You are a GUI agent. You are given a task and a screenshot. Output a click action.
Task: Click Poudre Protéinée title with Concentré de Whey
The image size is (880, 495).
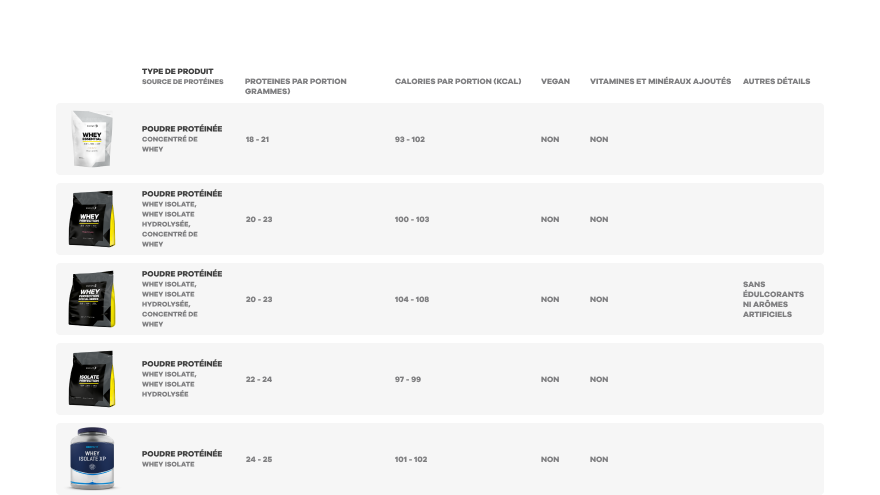[182, 129]
